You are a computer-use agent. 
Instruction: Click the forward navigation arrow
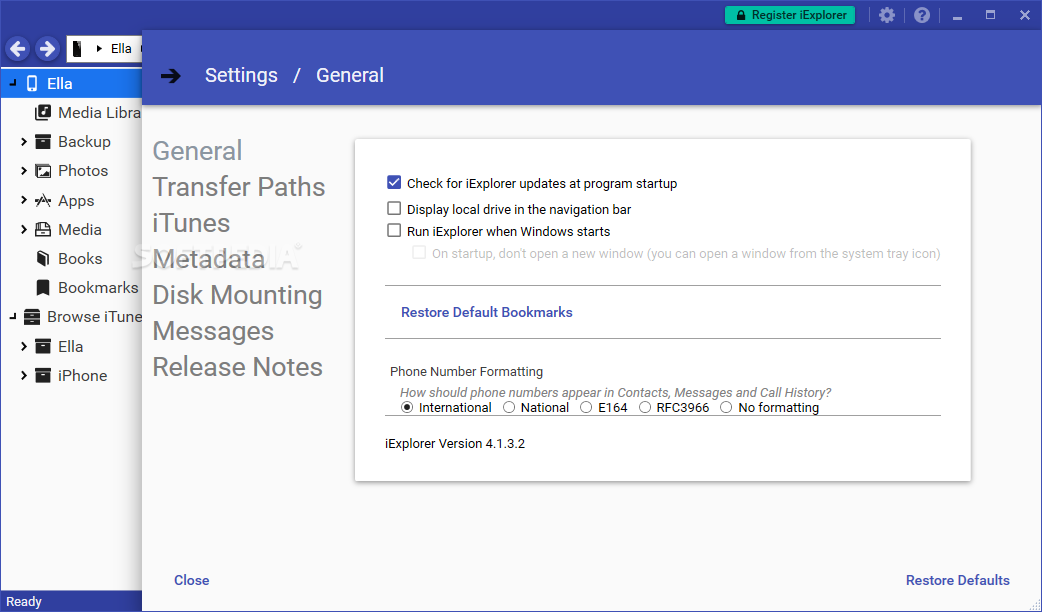pos(47,49)
